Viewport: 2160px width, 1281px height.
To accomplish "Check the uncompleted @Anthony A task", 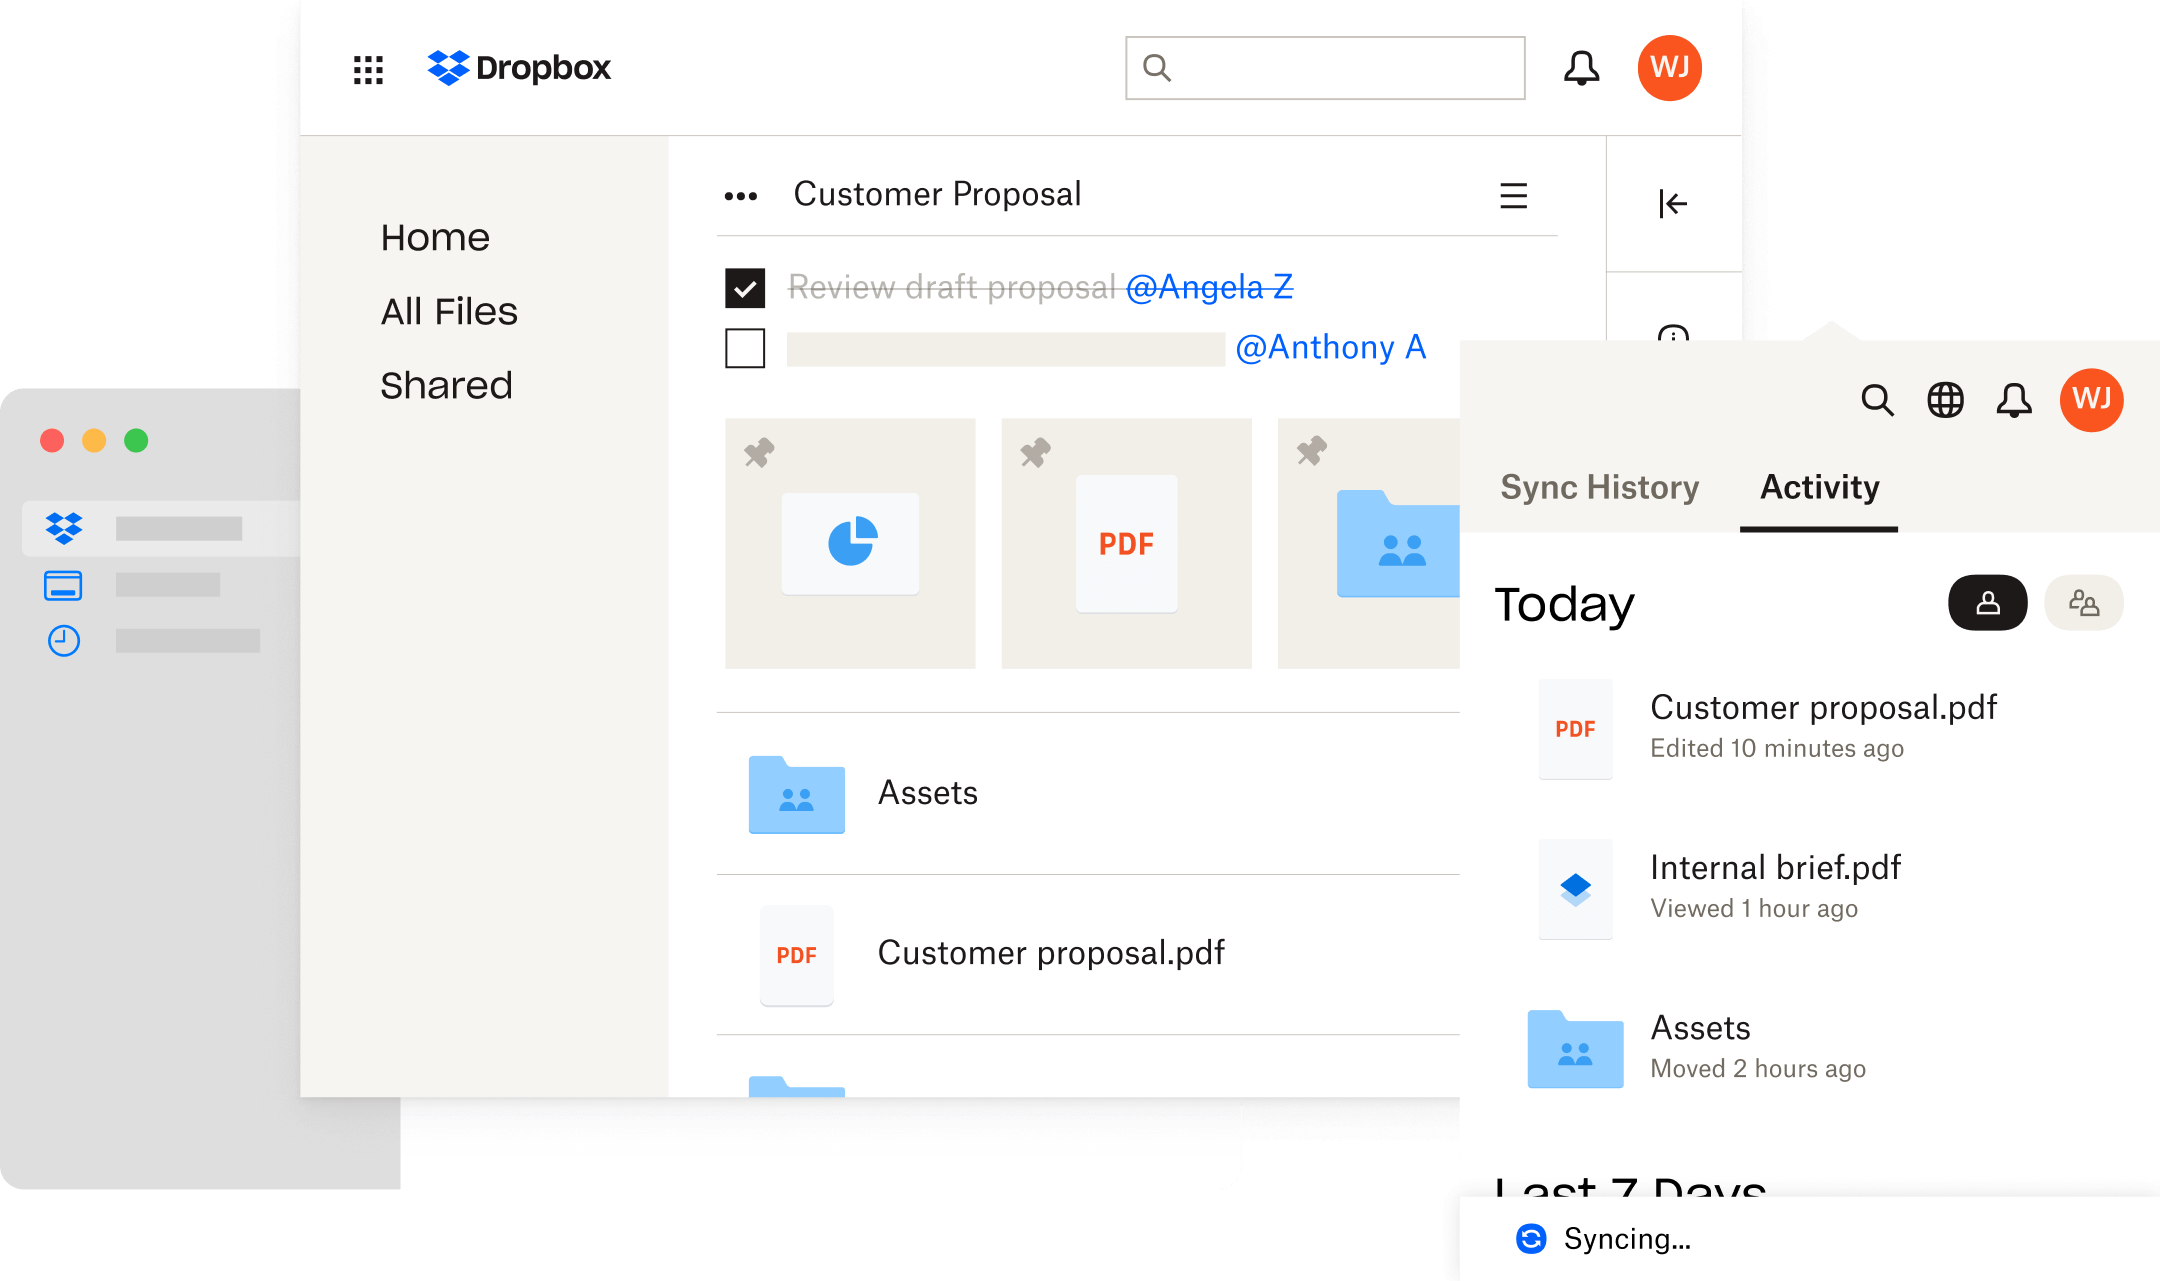I will tap(744, 348).
